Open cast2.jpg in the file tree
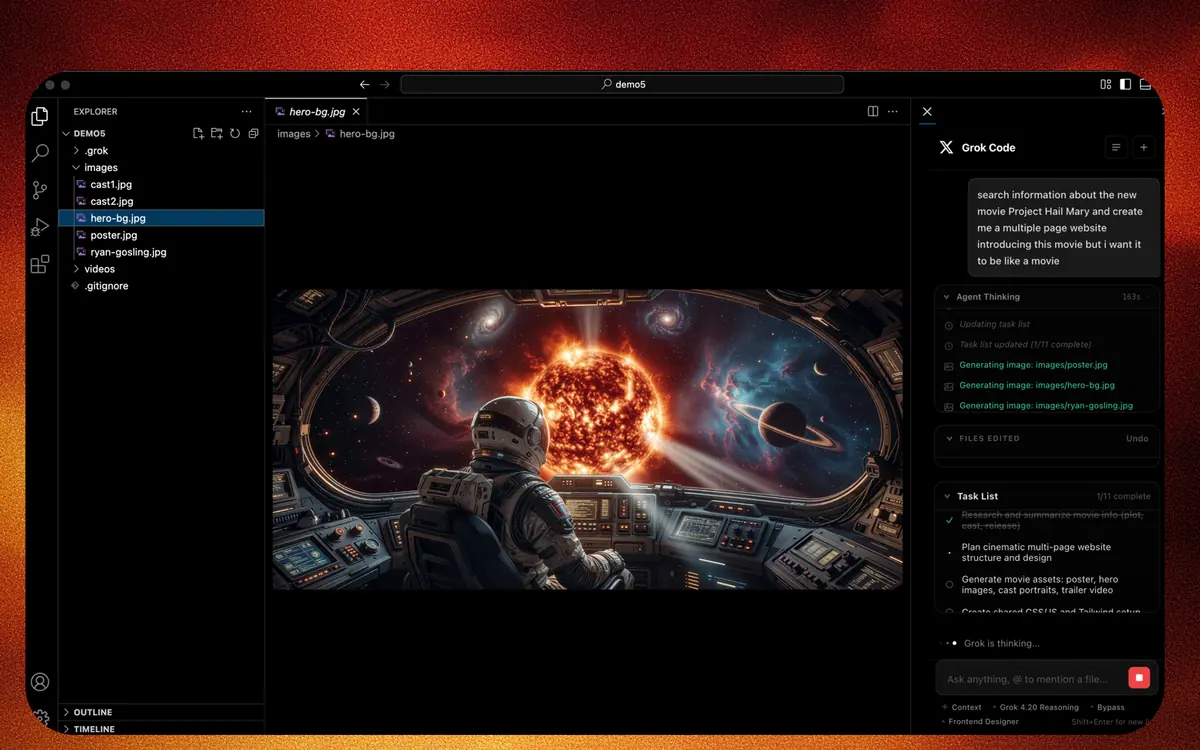 pyautogui.click(x=111, y=202)
